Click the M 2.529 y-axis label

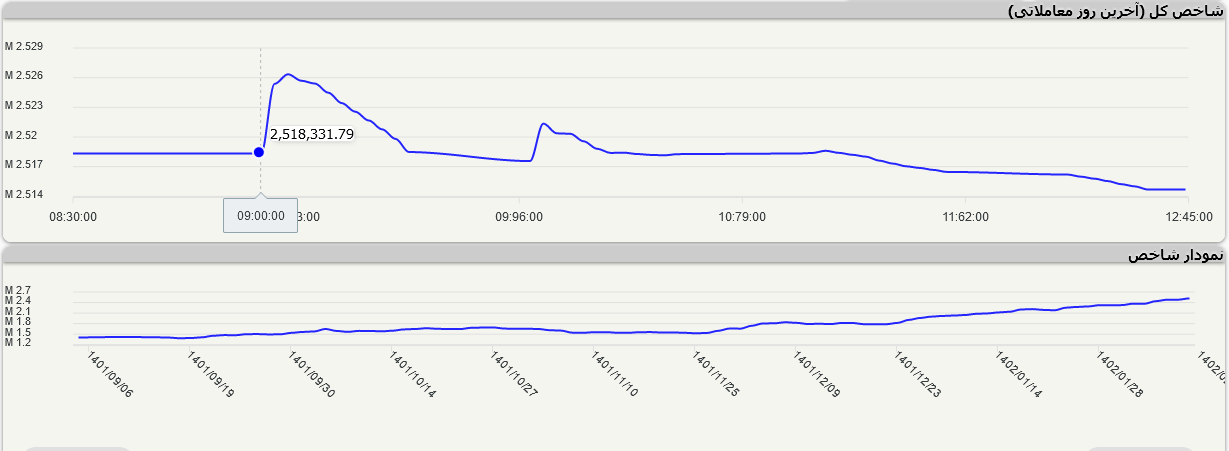23,47
